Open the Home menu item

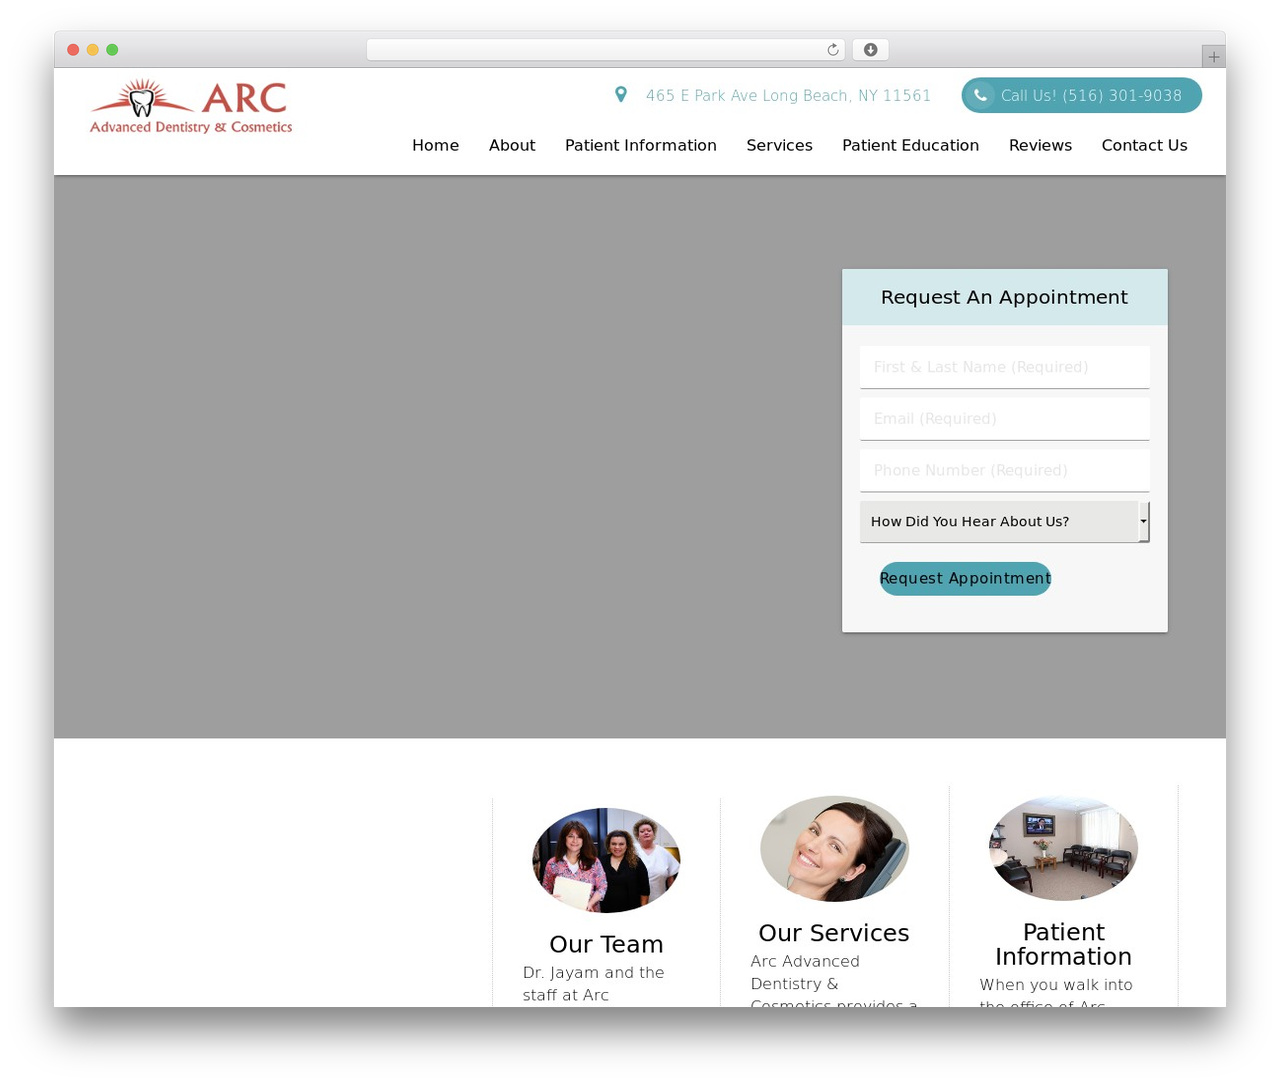click(435, 146)
